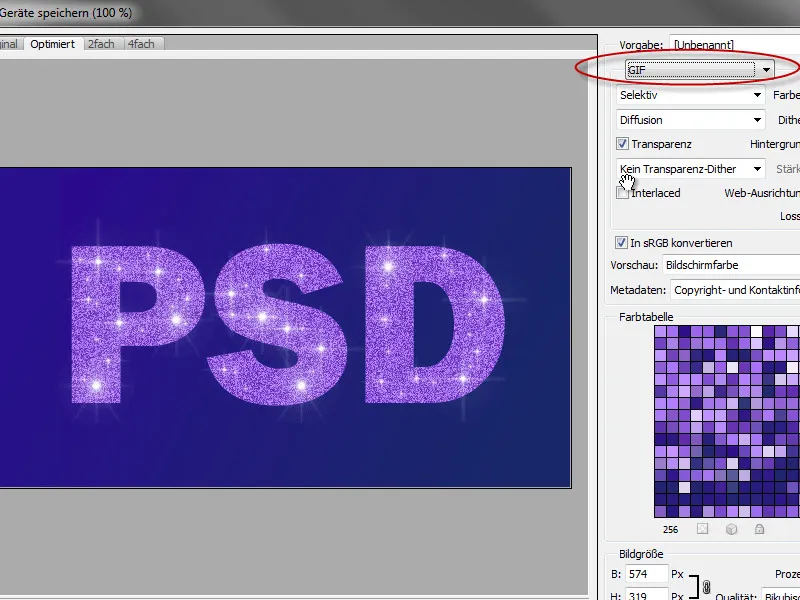
Task: Open the Kein Transparenz-Dither dropdown
Action: pos(691,169)
